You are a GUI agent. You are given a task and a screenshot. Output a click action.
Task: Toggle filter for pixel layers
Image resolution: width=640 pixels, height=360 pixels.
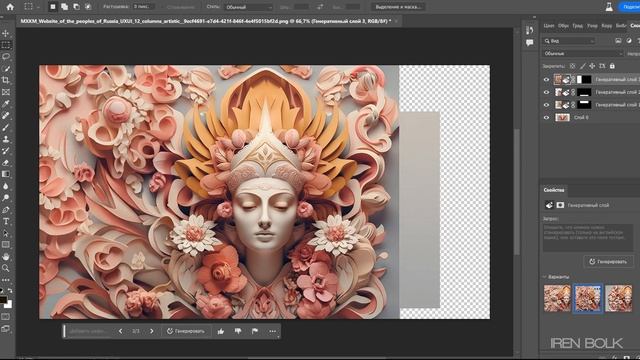click(618, 41)
